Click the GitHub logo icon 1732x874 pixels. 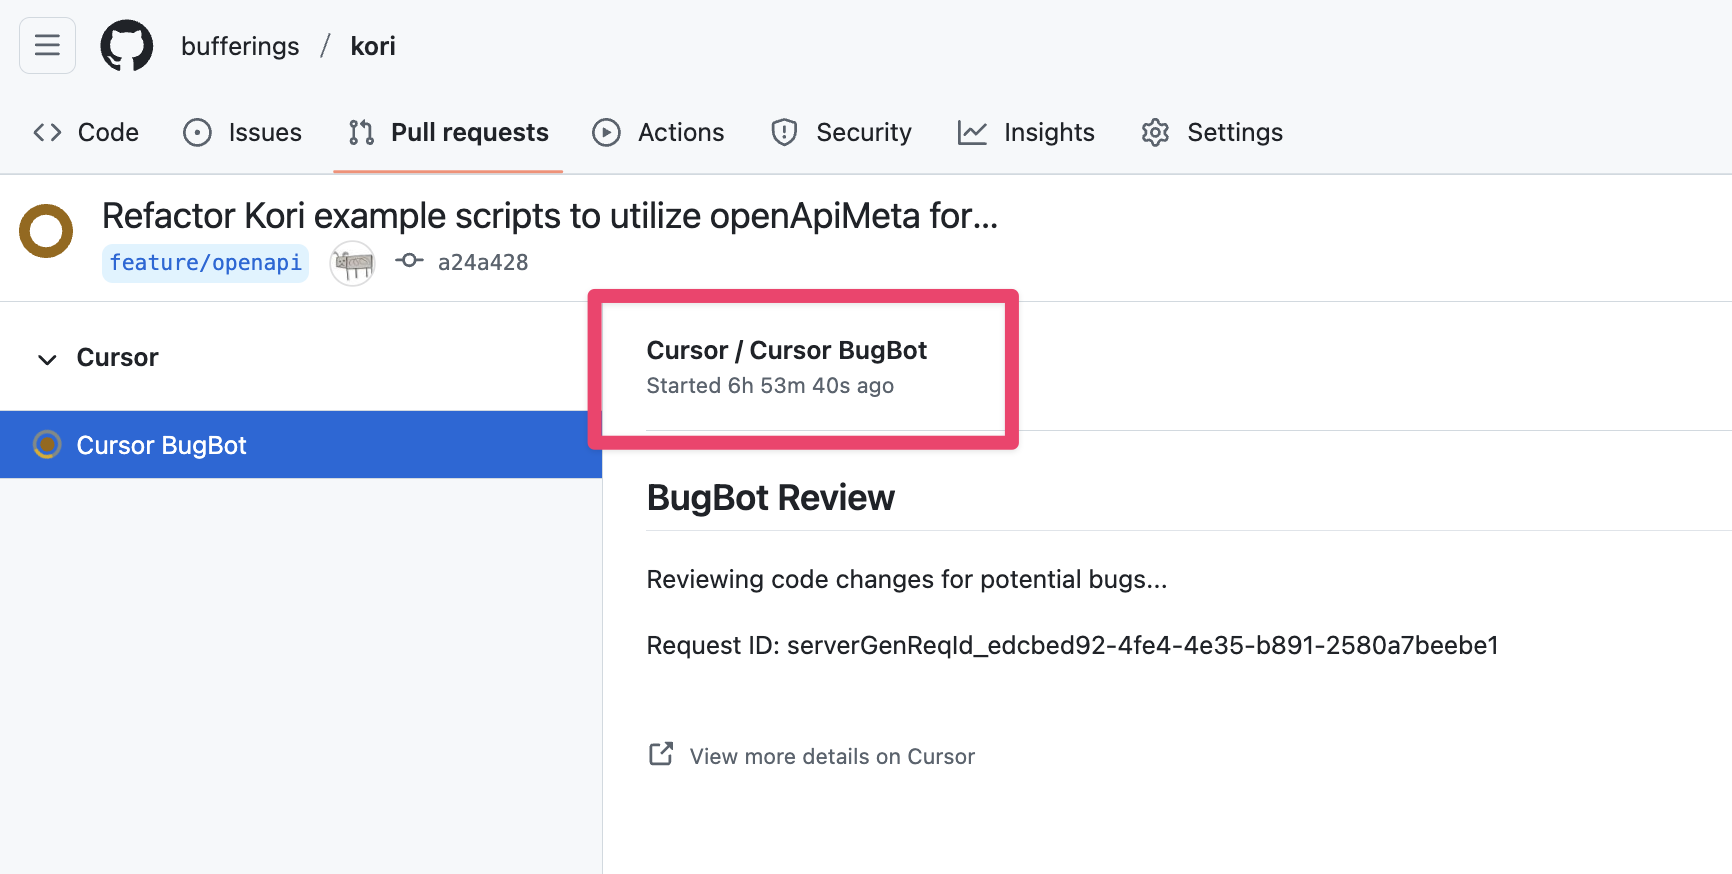[x=127, y=46]
